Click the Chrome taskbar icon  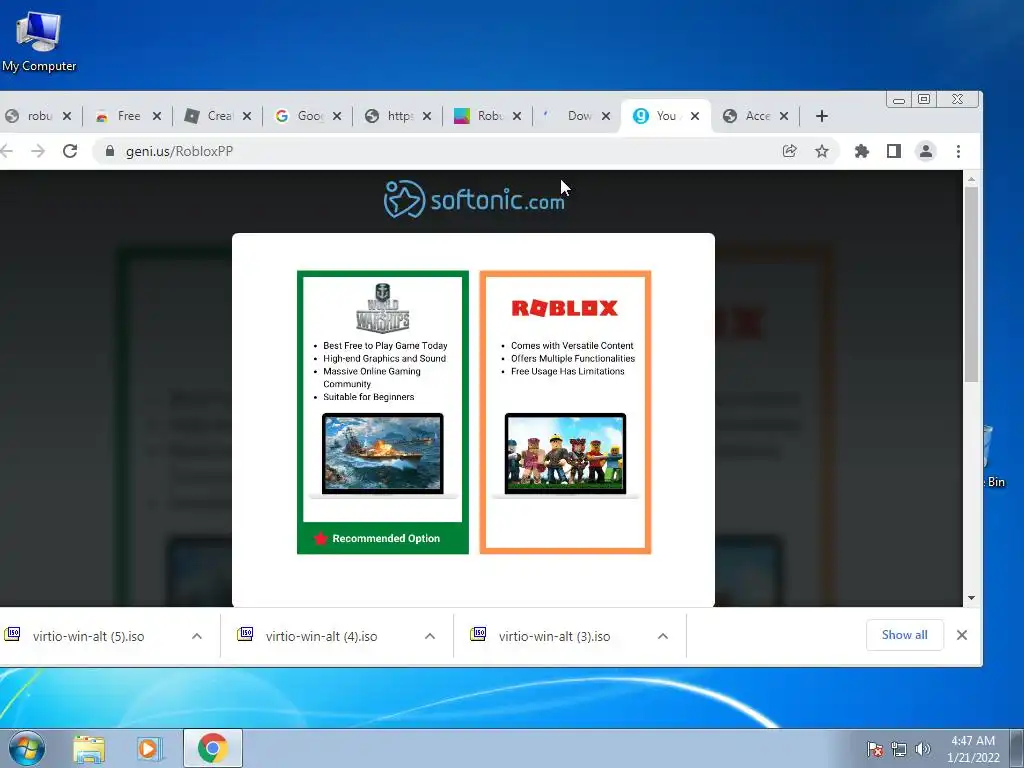(212, 748)
